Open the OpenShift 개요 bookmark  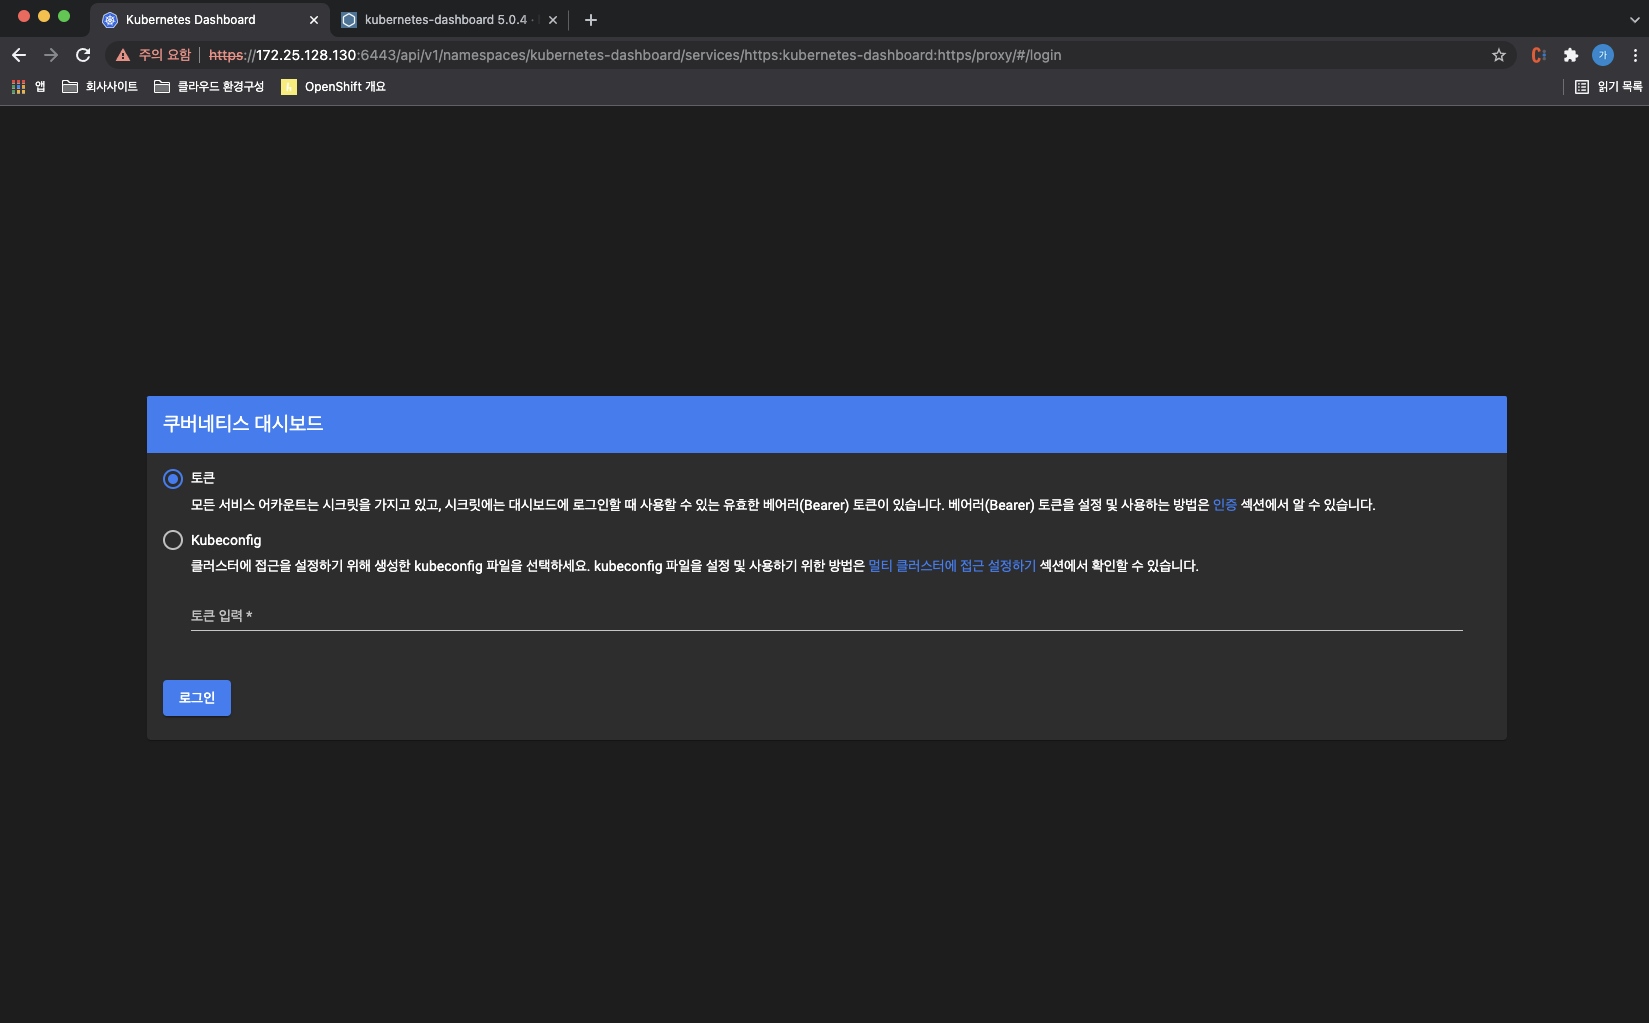(334, 87)
